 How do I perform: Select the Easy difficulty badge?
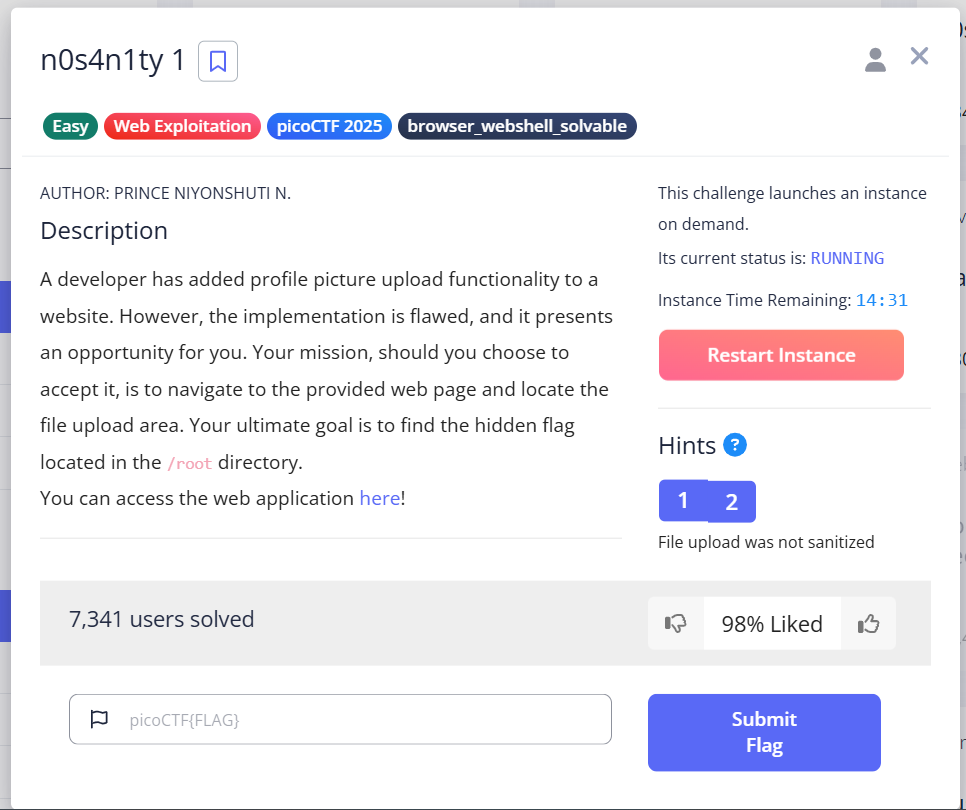tap(70, 126)
